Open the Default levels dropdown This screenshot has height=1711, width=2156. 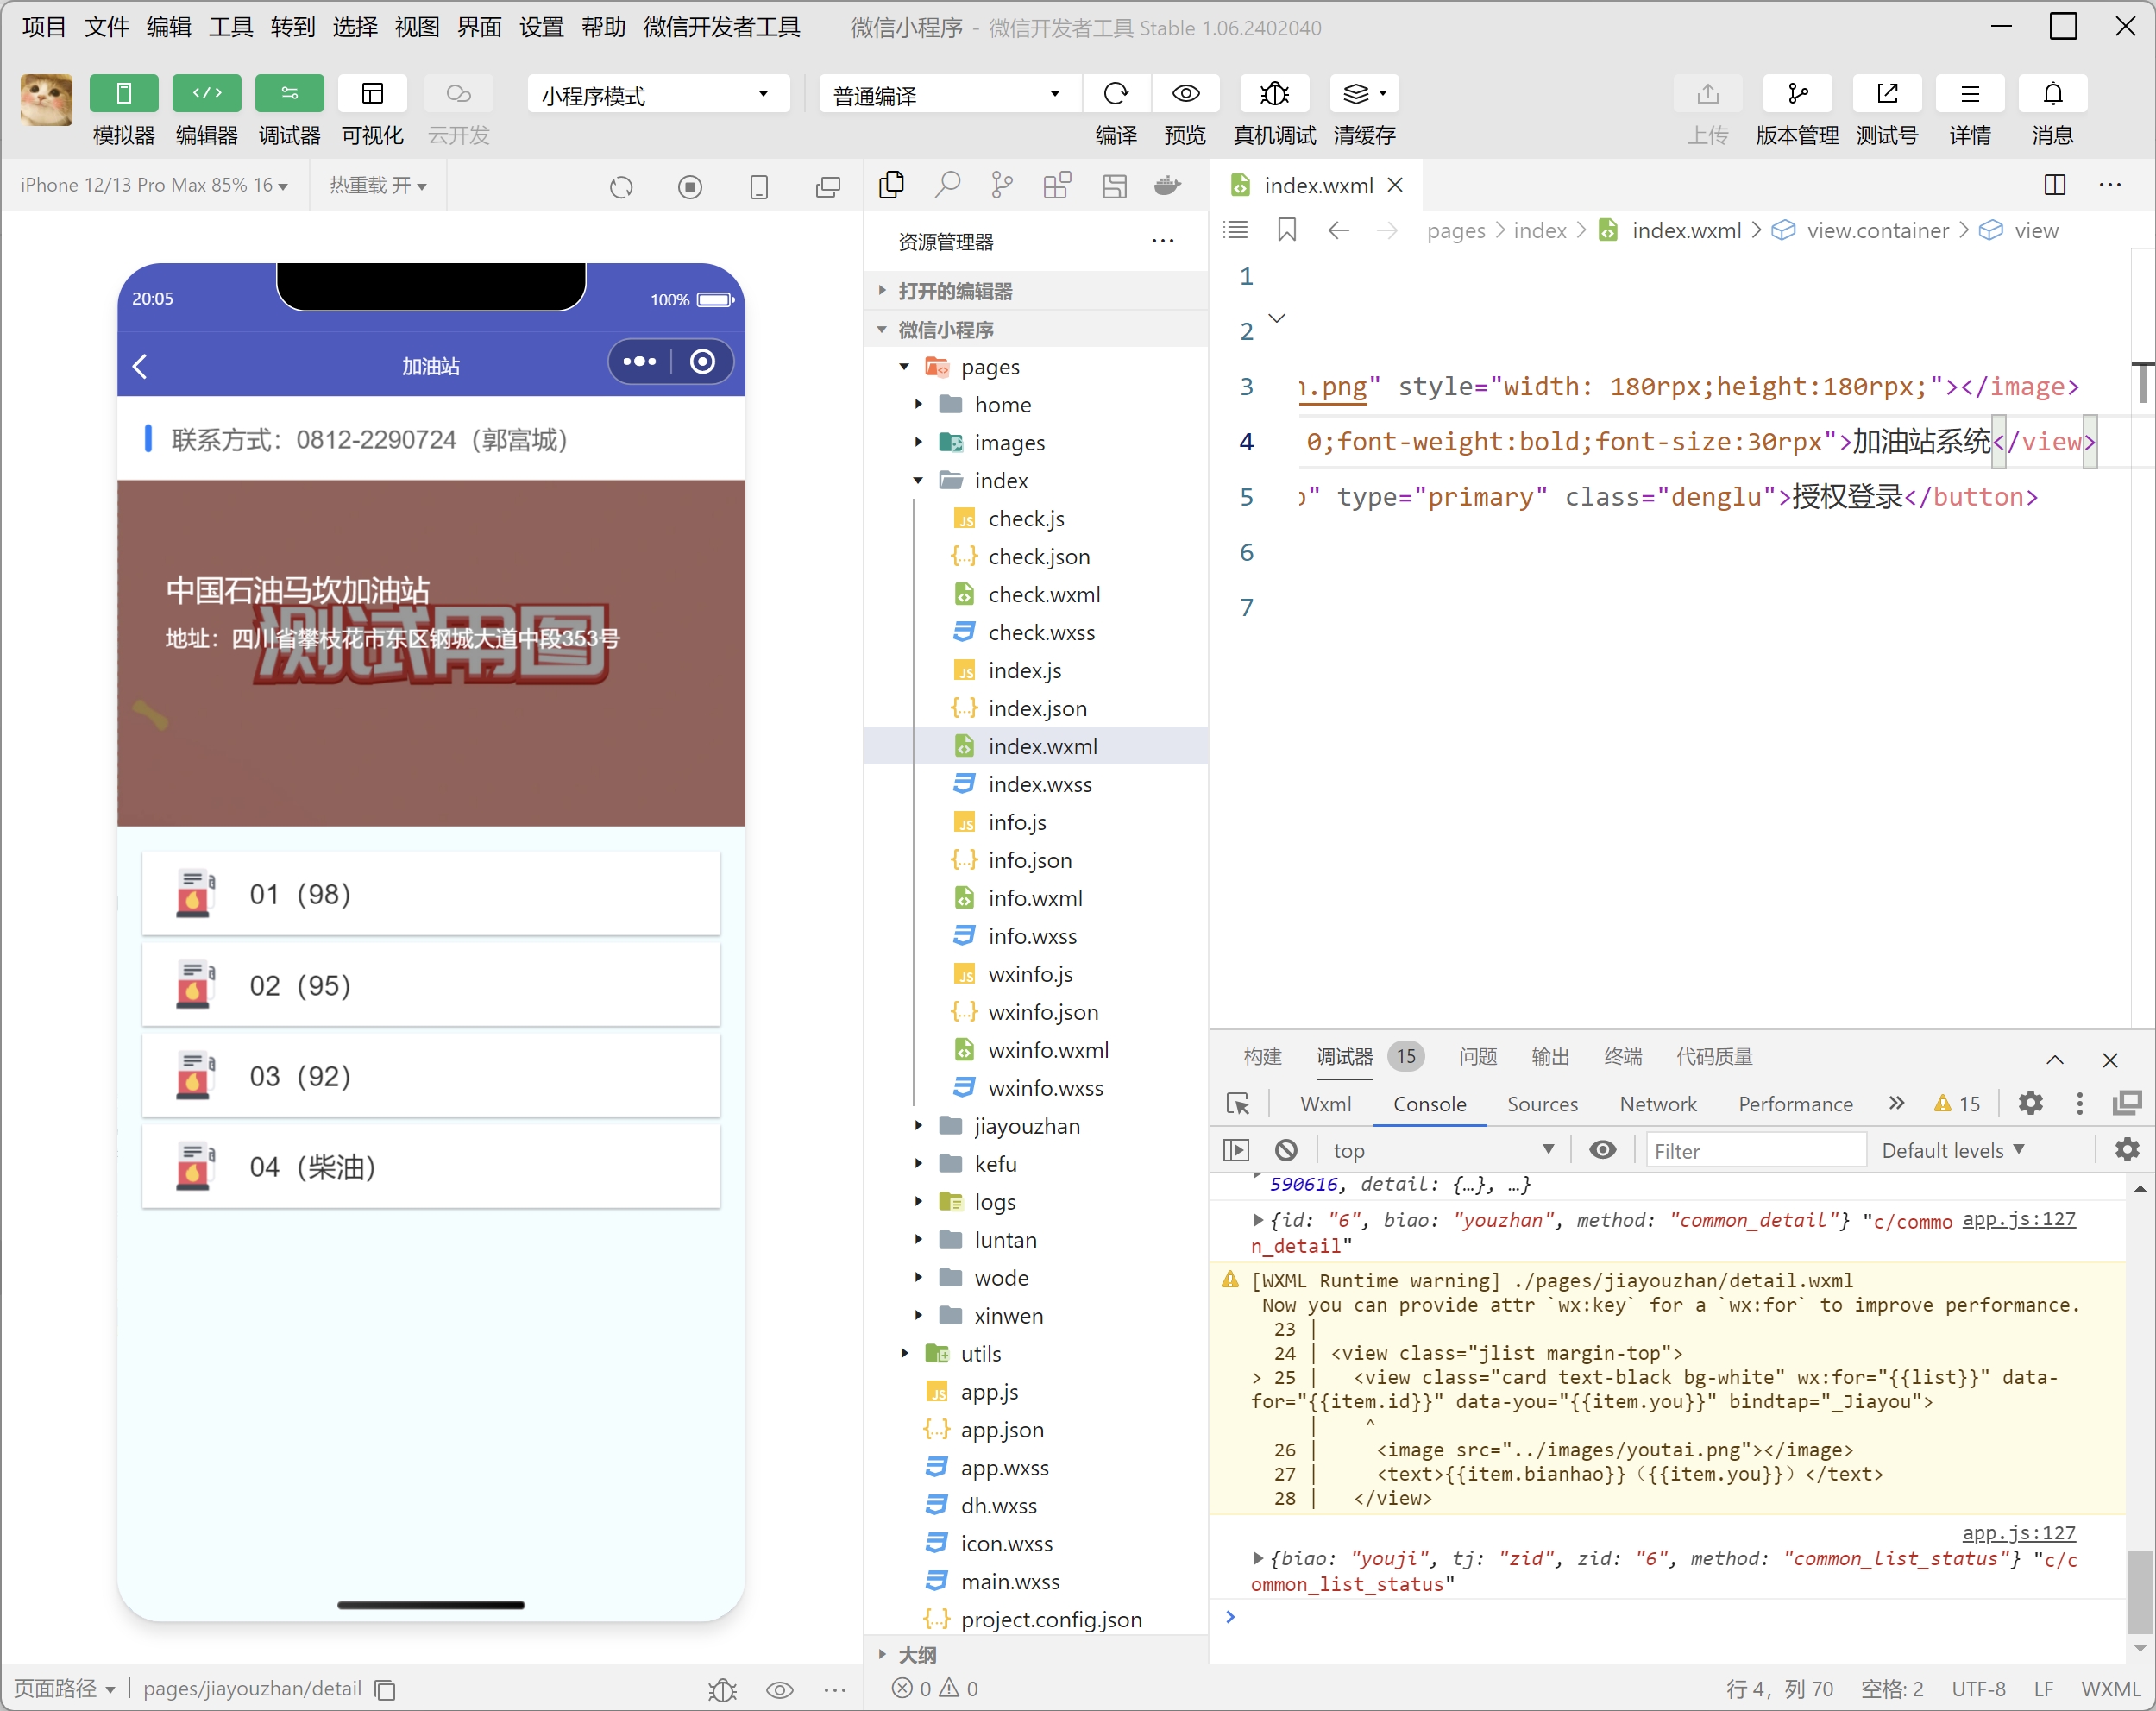click(1952, 1150)
